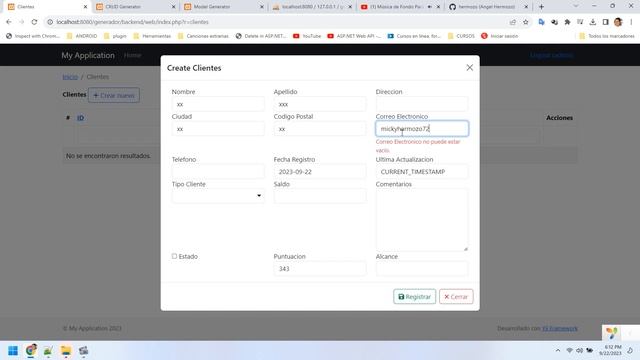Open the Canciones extranas bookmarks folder
640x360 pixels.
pyautogui.click(x=203, y=36)
